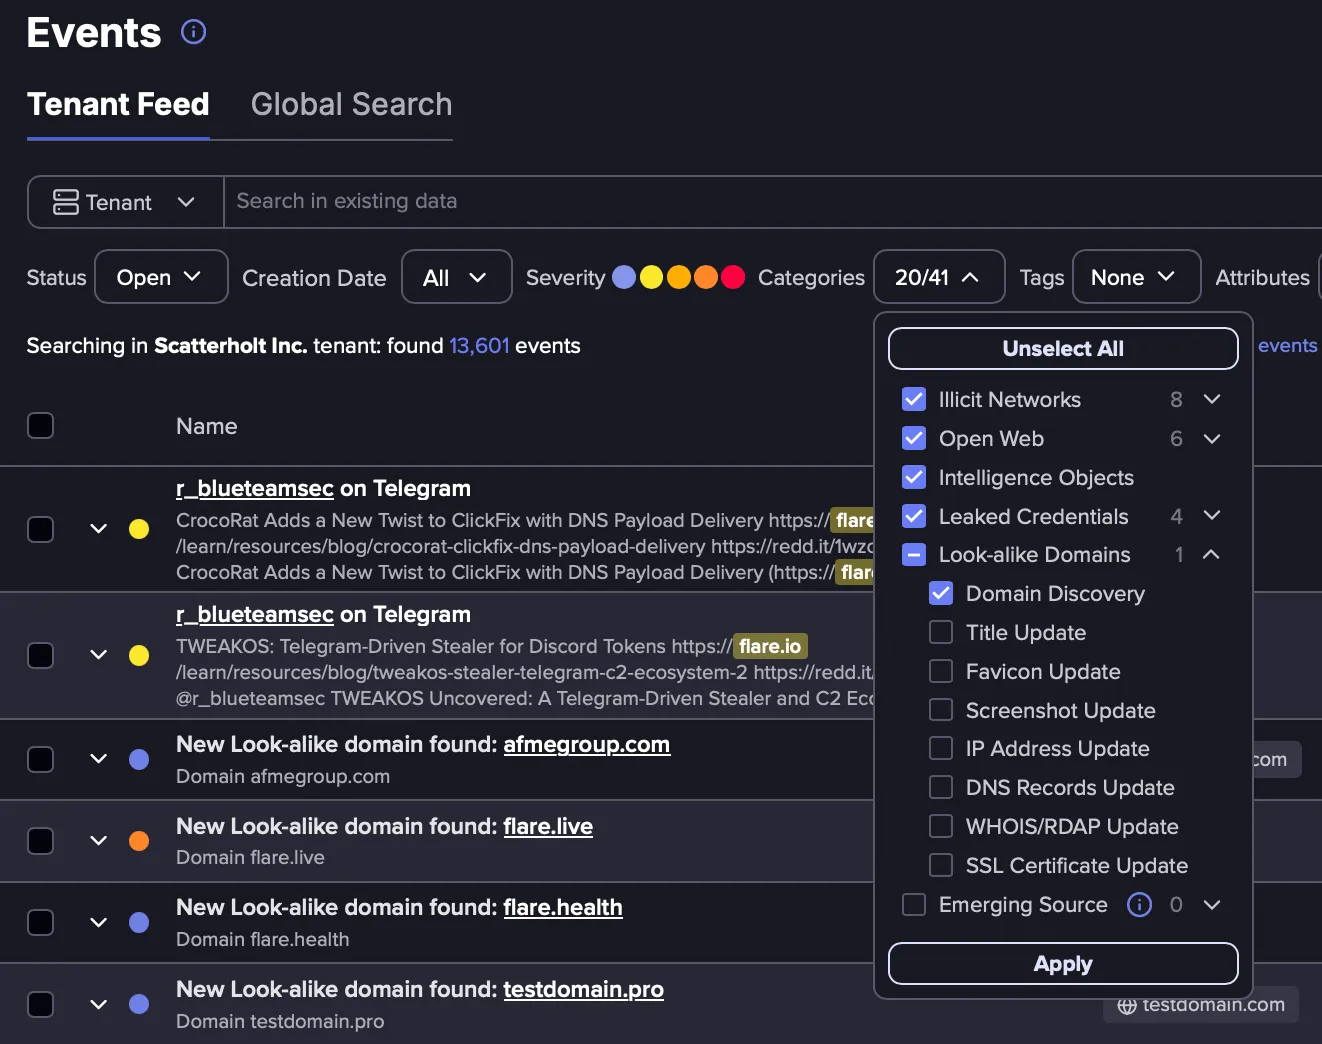Click the info icon next to Events
1322x1044 pixels.
pyautogui.click(x=193, y=32)
